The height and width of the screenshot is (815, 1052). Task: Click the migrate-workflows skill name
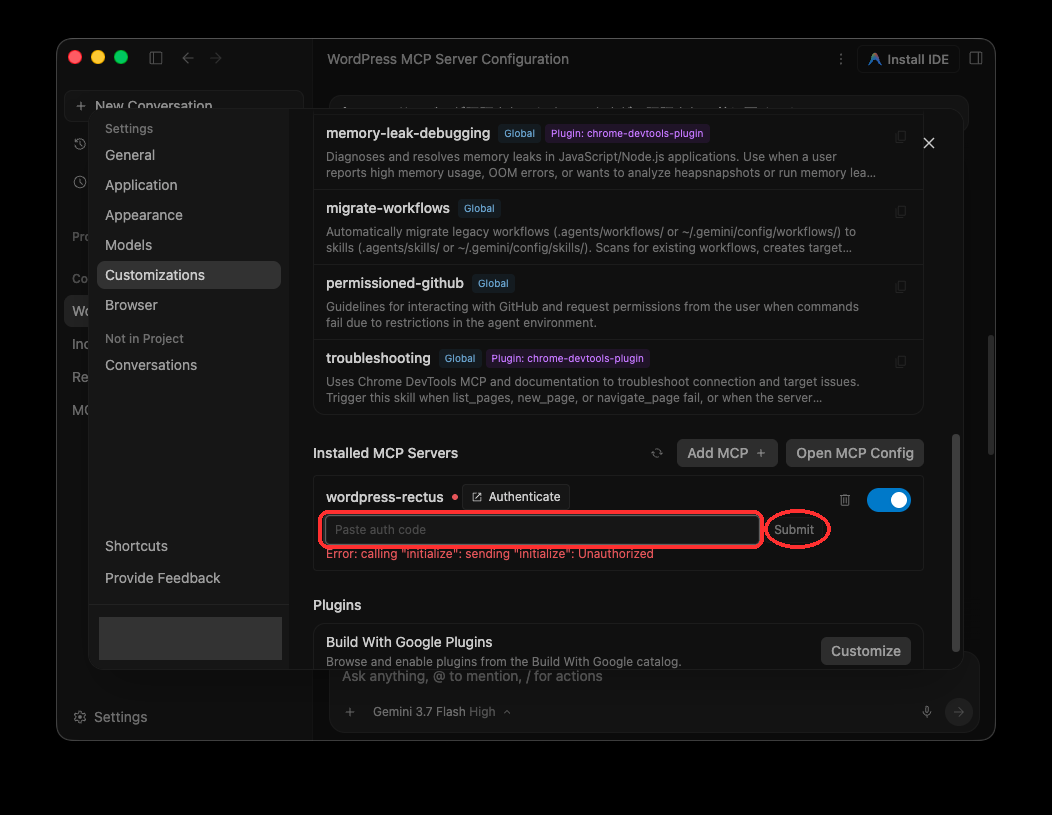coord(388,208)
